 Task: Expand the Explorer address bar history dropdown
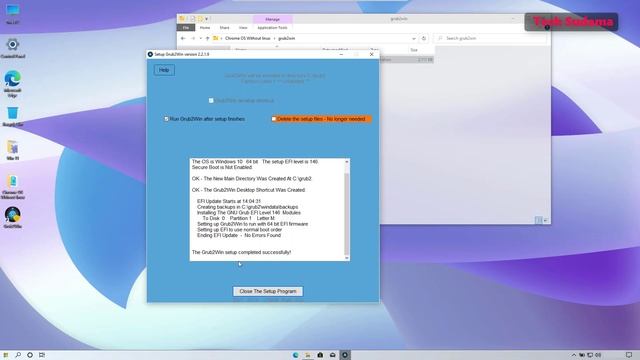(x=414, y=38)
